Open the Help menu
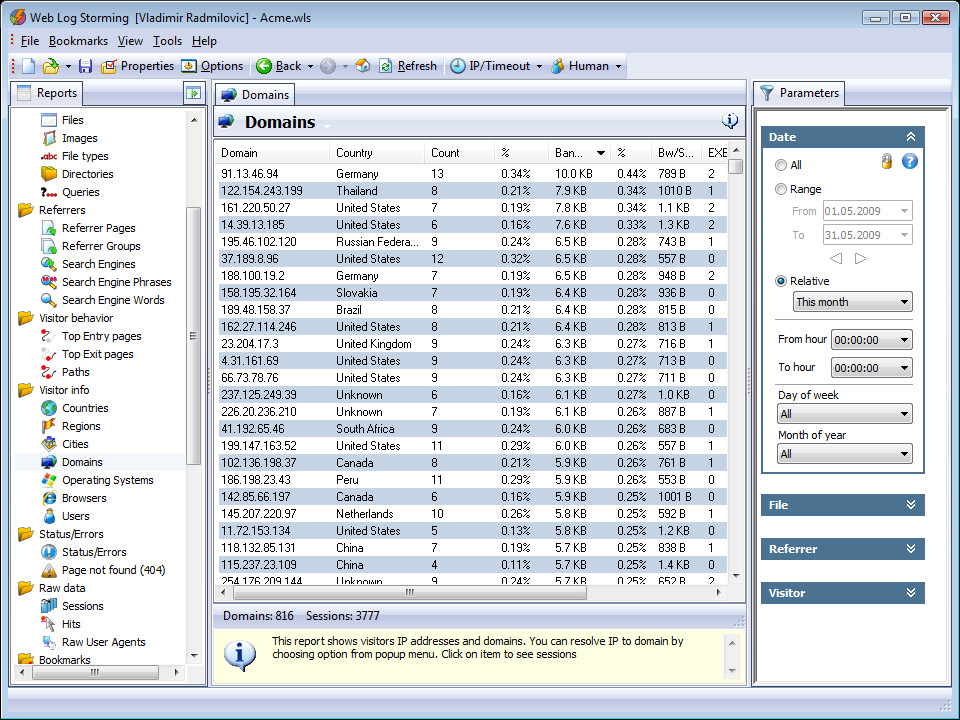The image size is (960, 720). tap(204, 41)
